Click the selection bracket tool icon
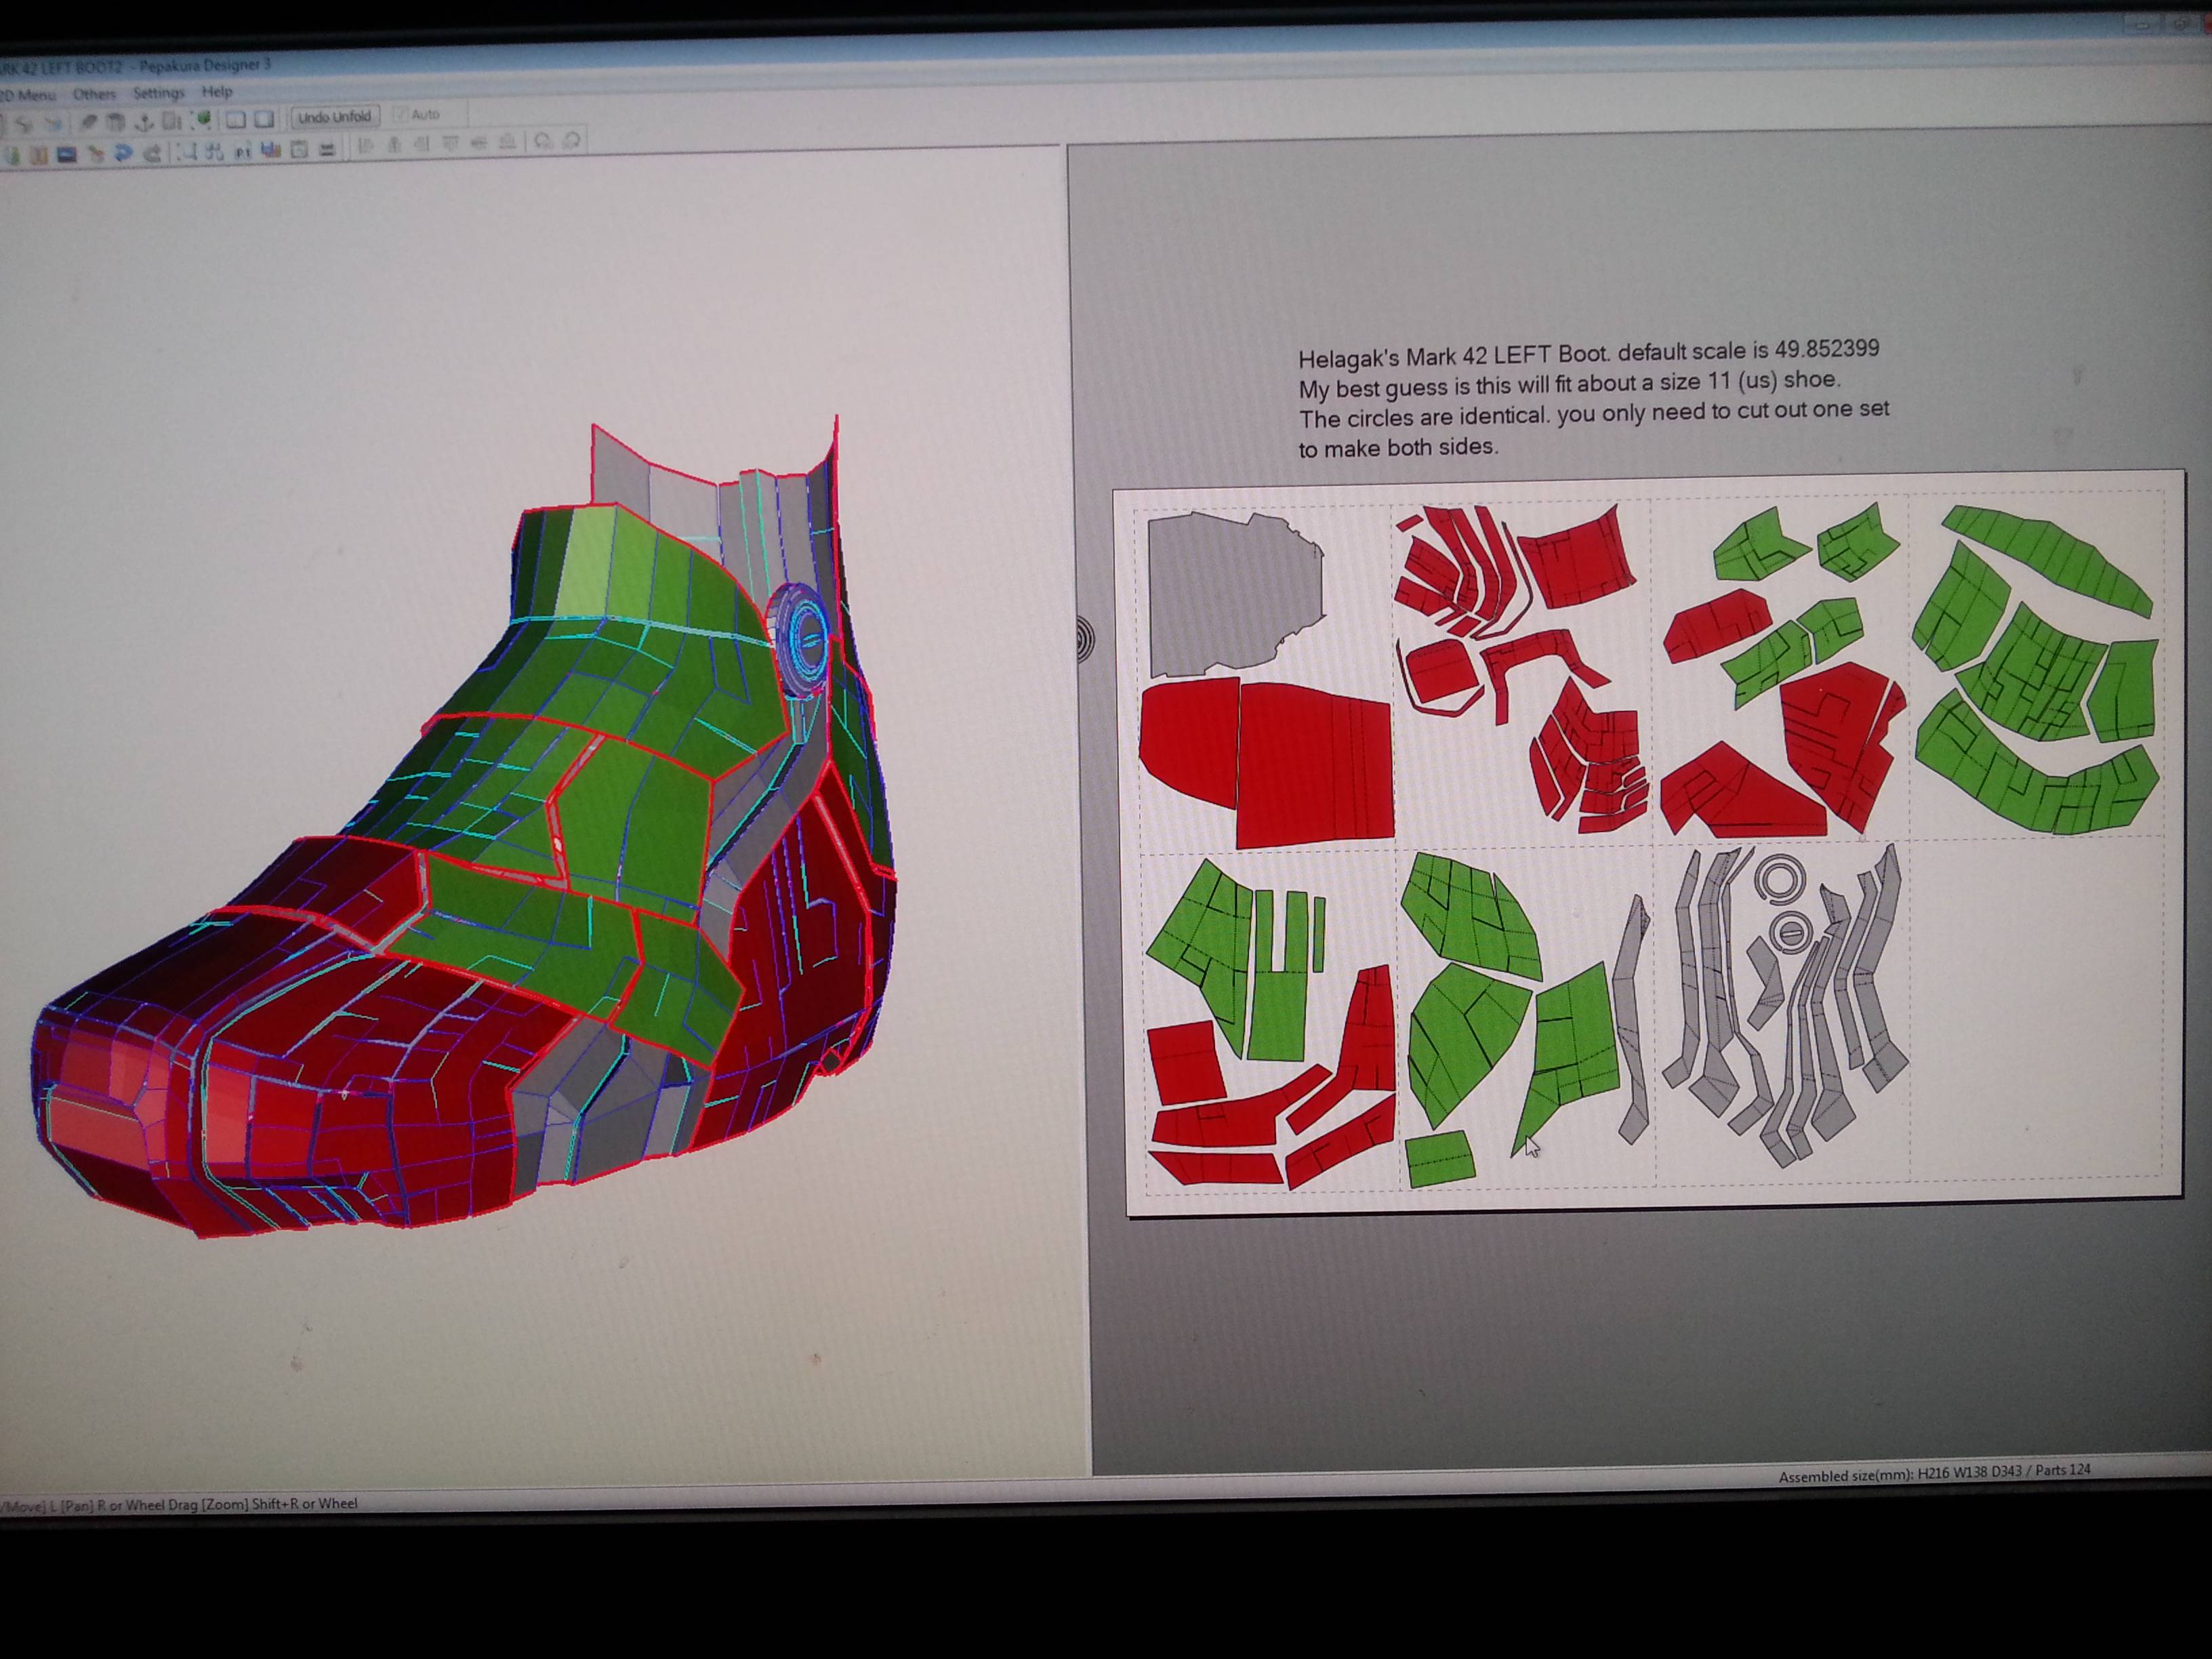 (x=187, y=152)
